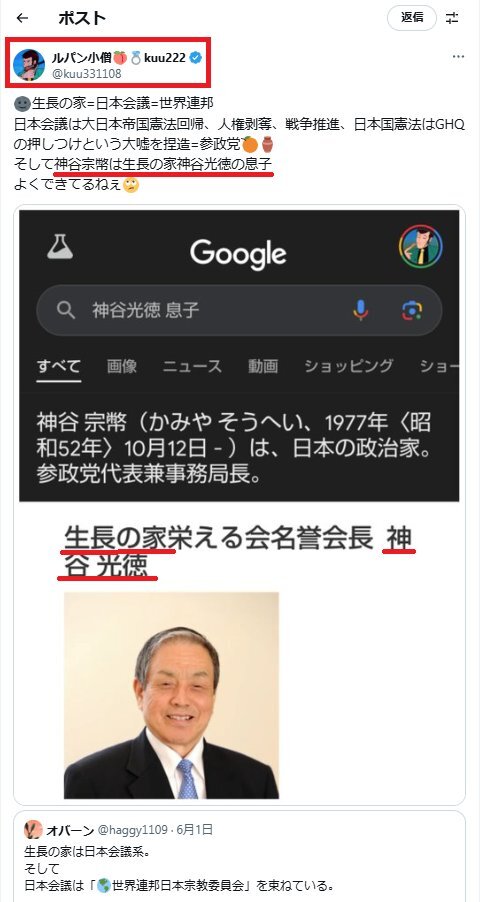Click the Lupin avatar of kuu331108
482x902 pixels.
point(28,63)
